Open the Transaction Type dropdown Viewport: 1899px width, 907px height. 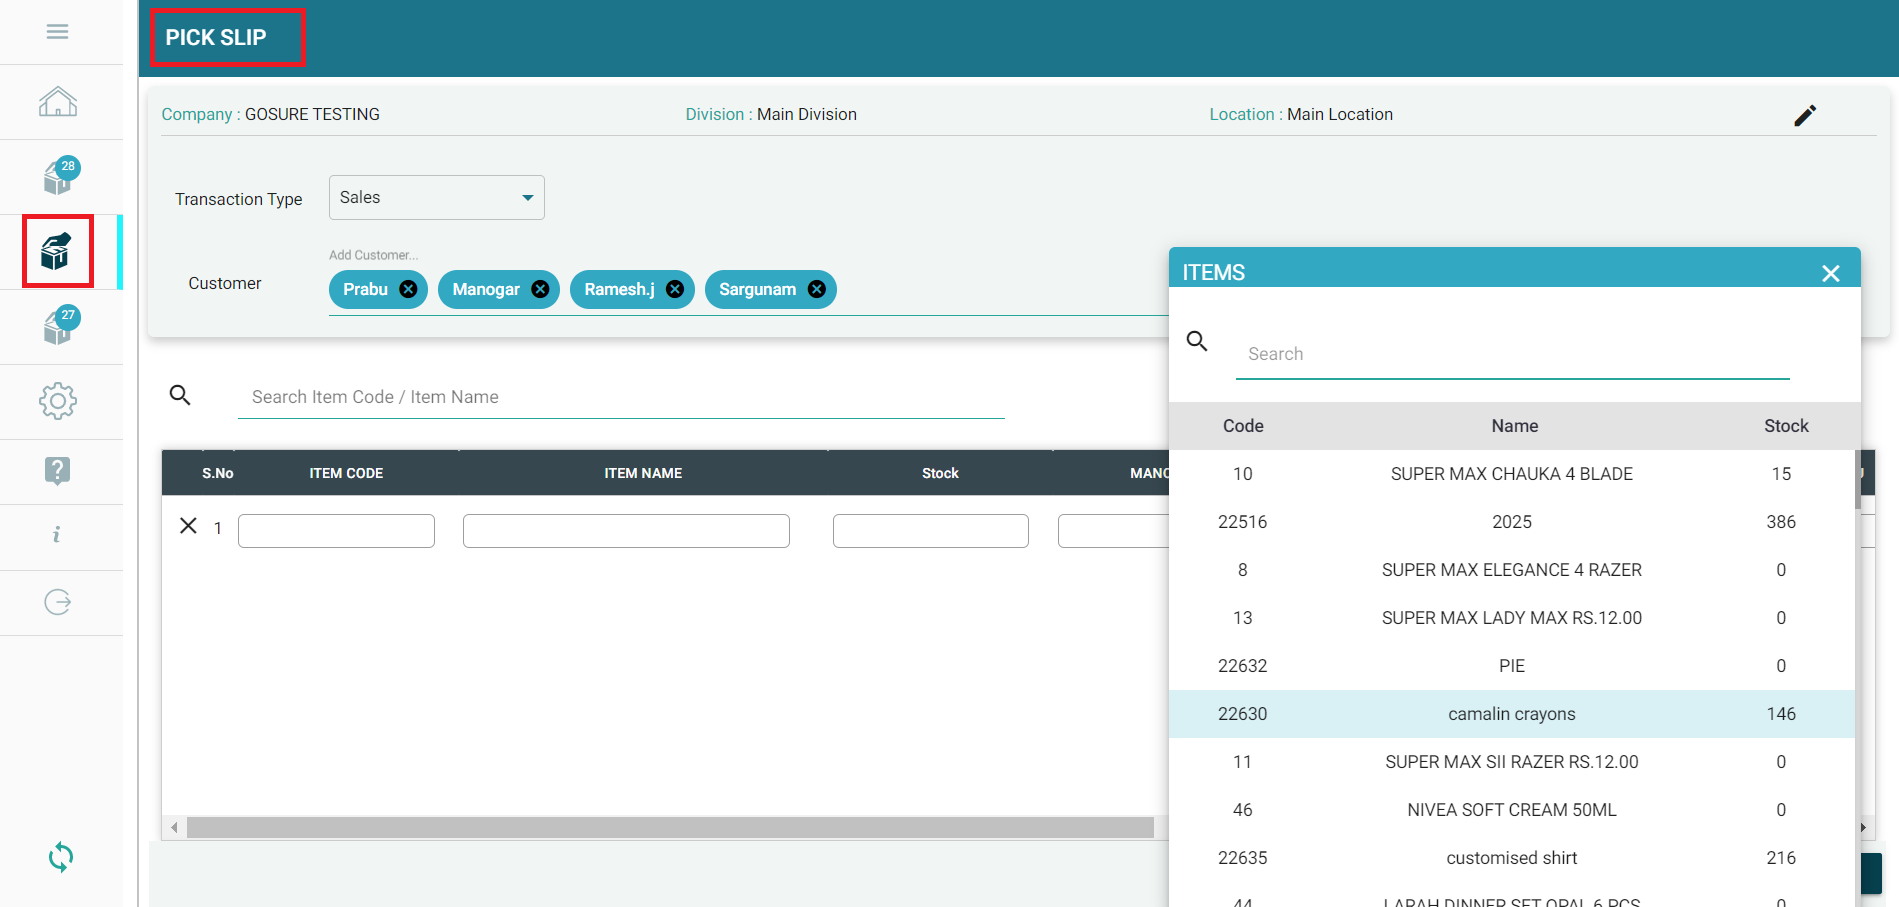[x=437, y=198]
